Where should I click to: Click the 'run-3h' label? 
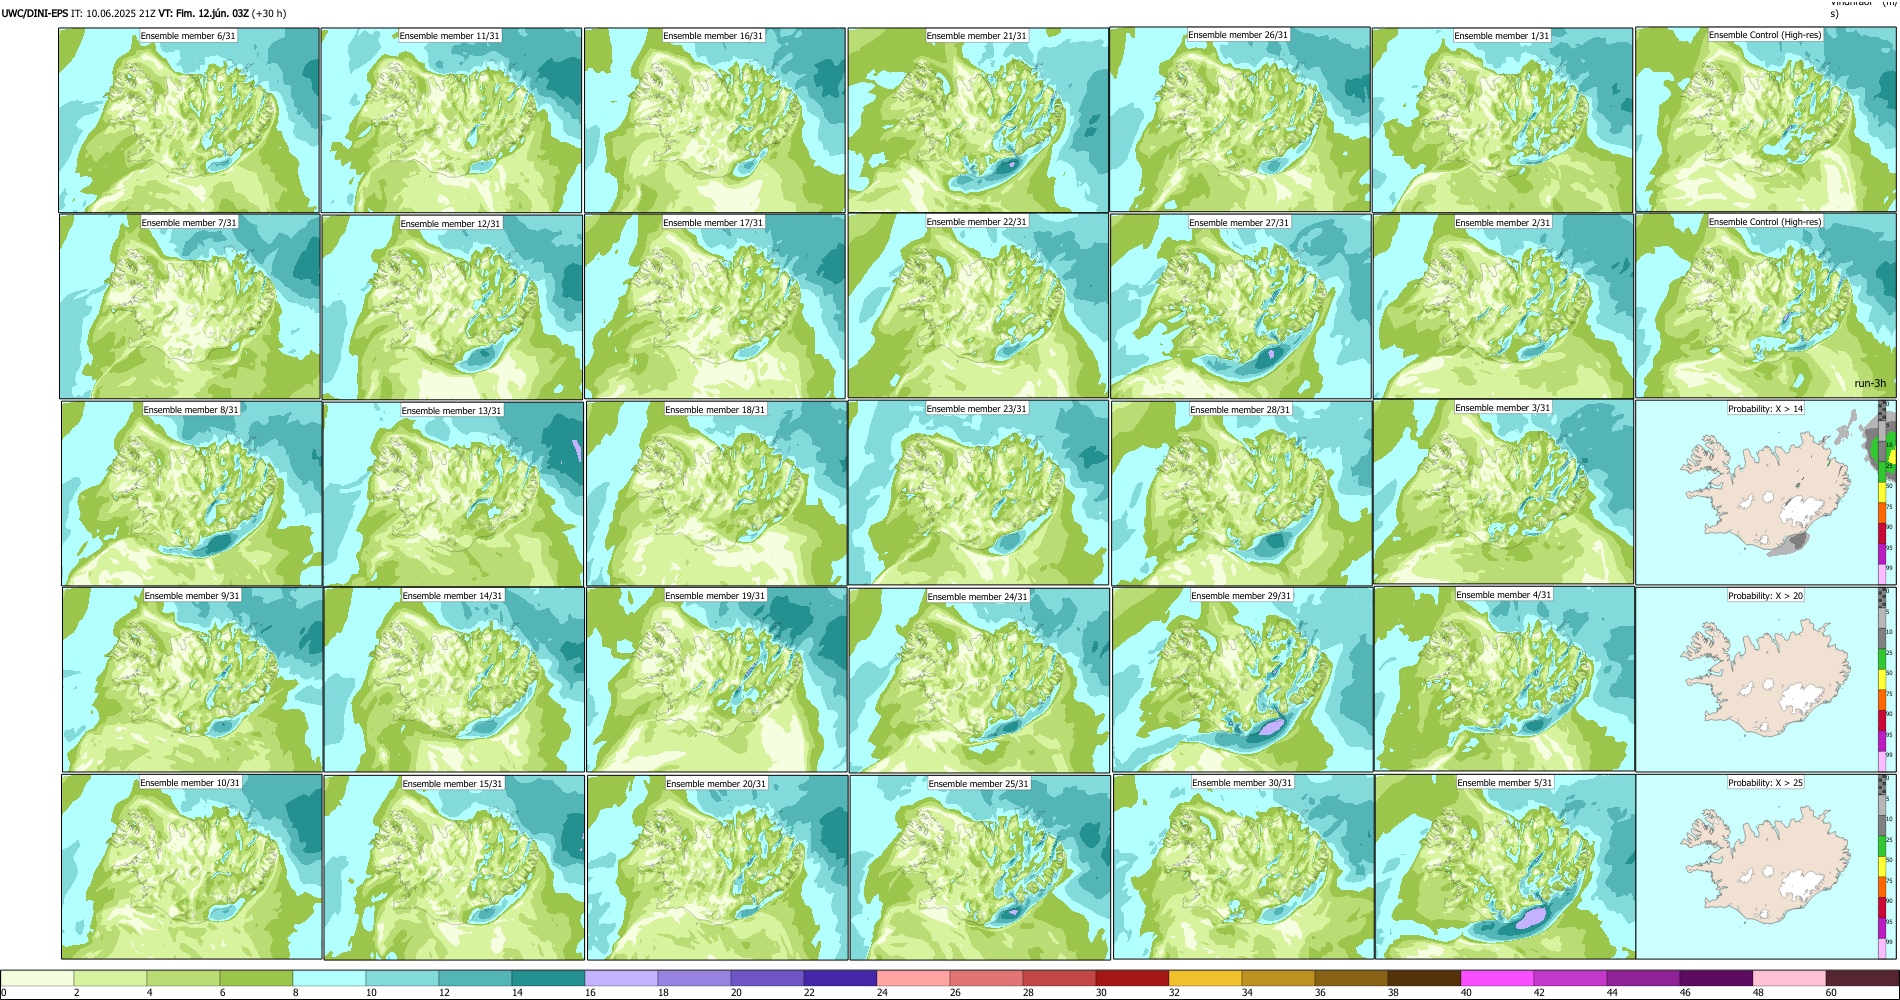click(1870, 383)
